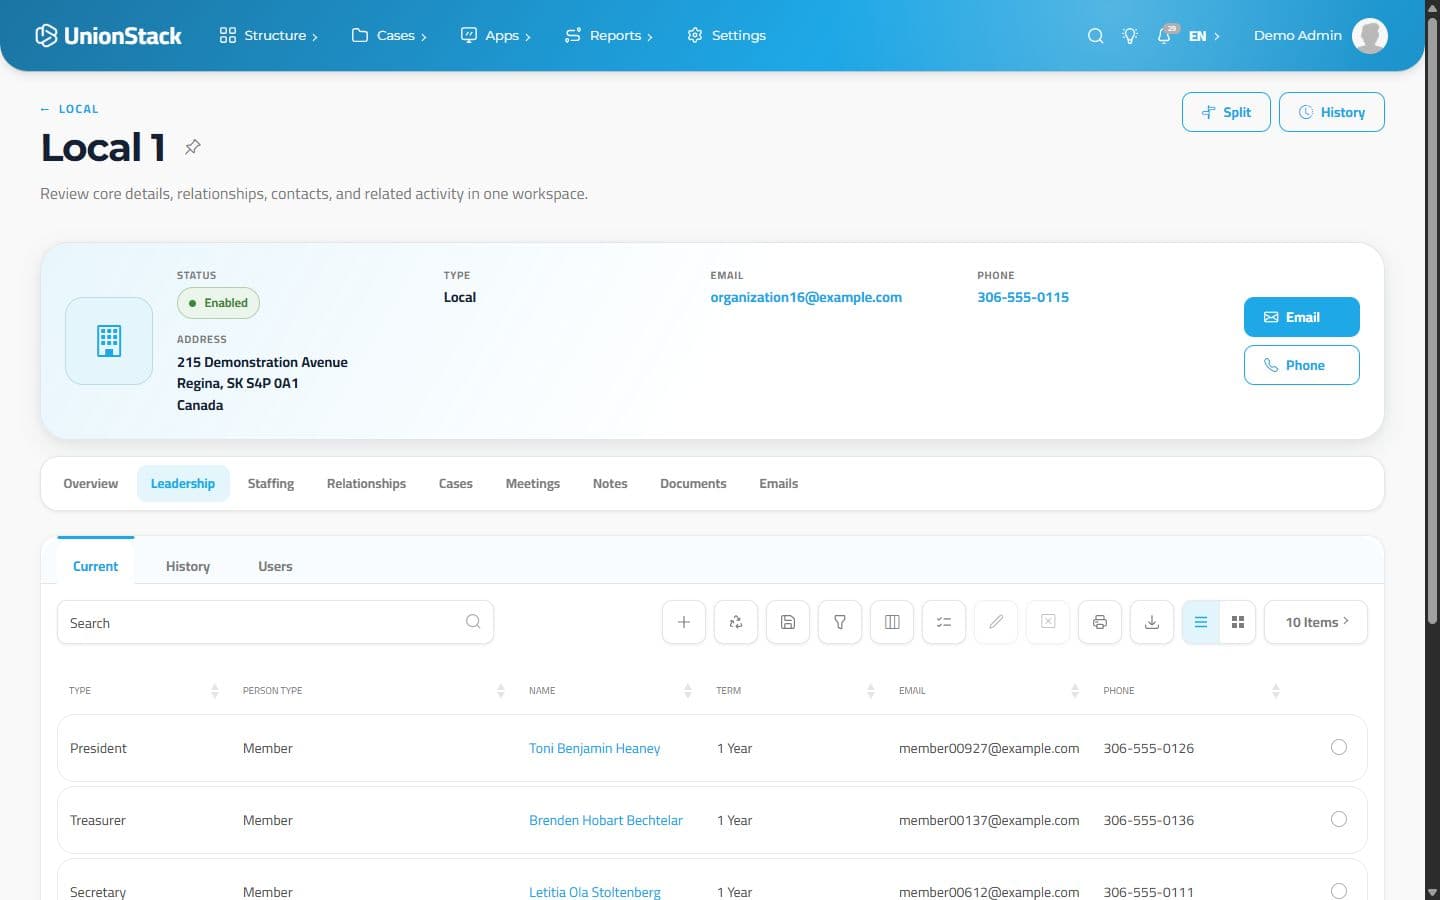
Task: Click the building organization icon
Action: (x=109, y=341)
